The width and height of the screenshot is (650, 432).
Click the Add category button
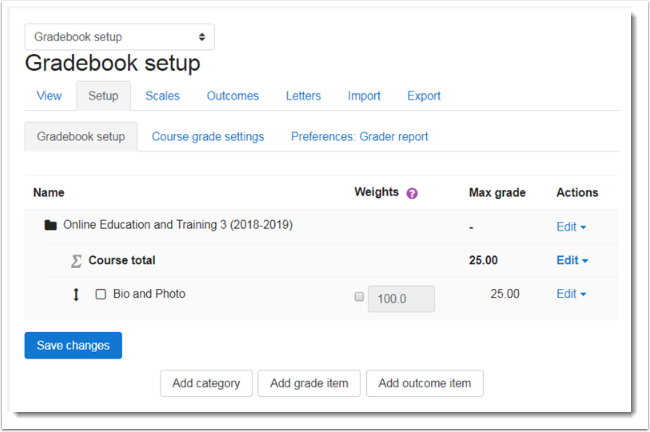click(x=206, y=383)
